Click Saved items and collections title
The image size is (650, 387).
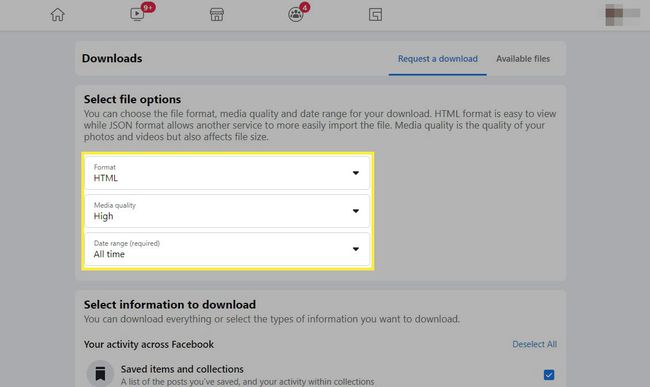(182, 369)
